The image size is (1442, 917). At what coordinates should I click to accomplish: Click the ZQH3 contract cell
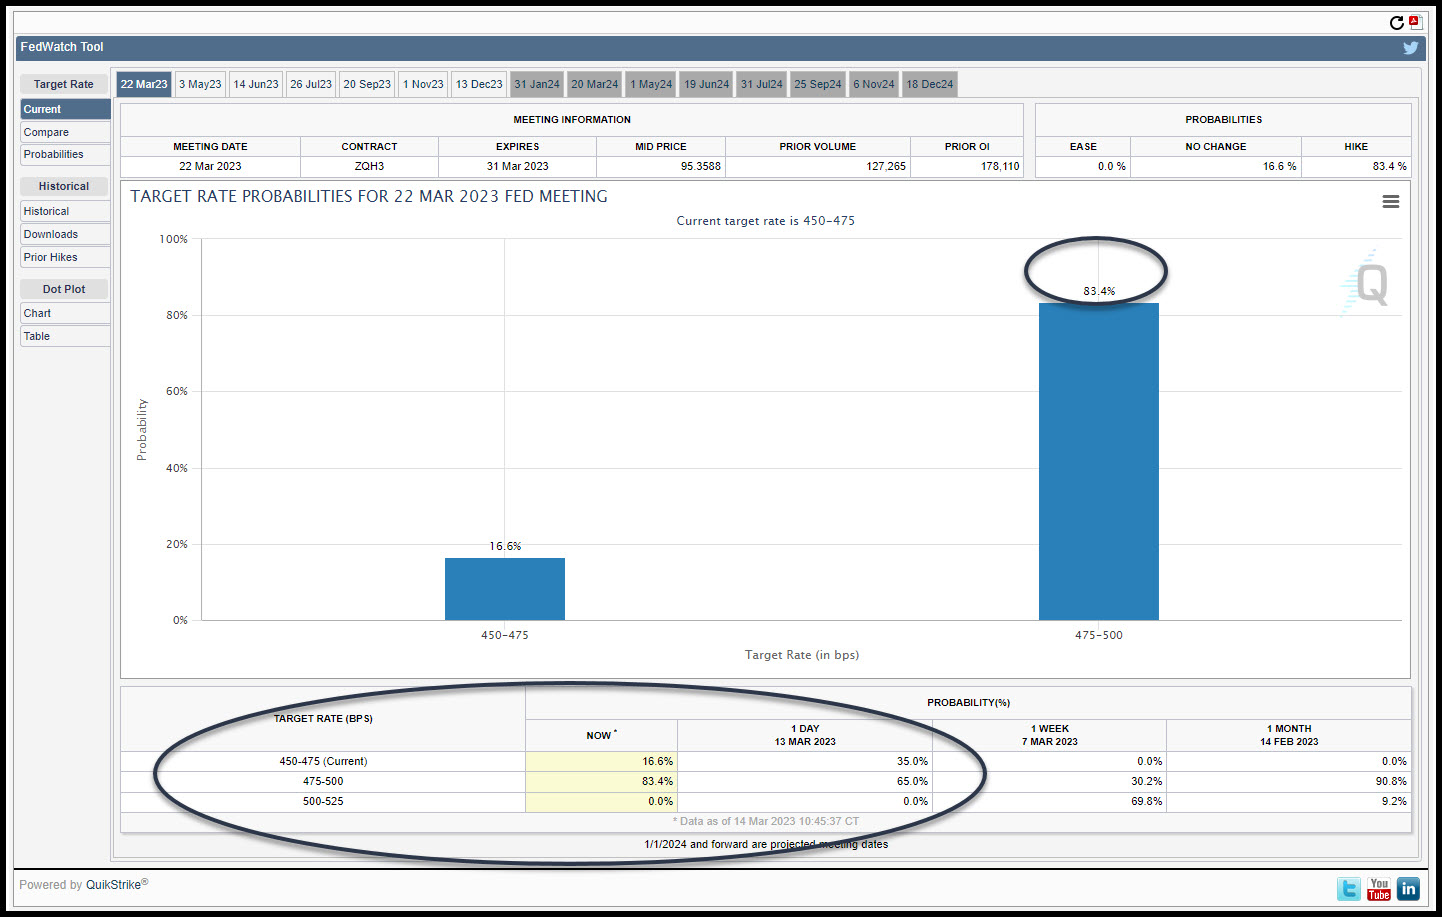point(369,166)
